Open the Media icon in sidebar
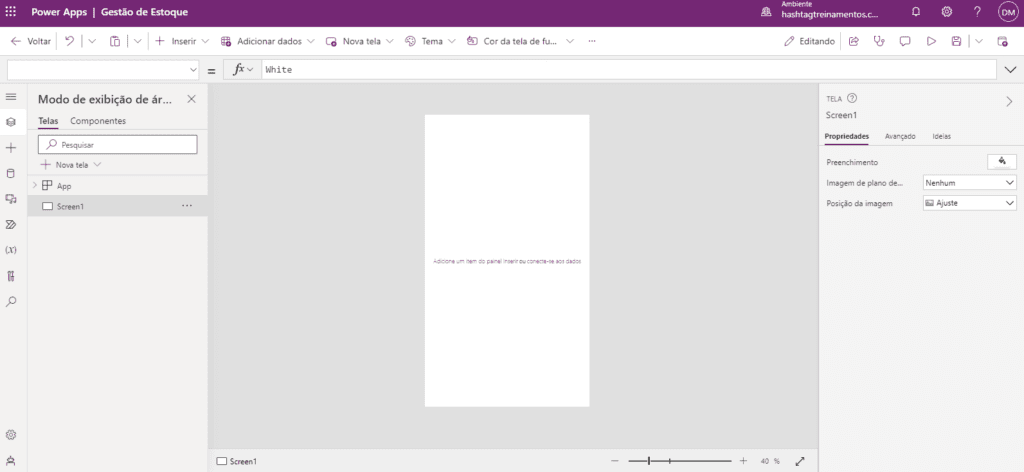 tap(10, 199)
